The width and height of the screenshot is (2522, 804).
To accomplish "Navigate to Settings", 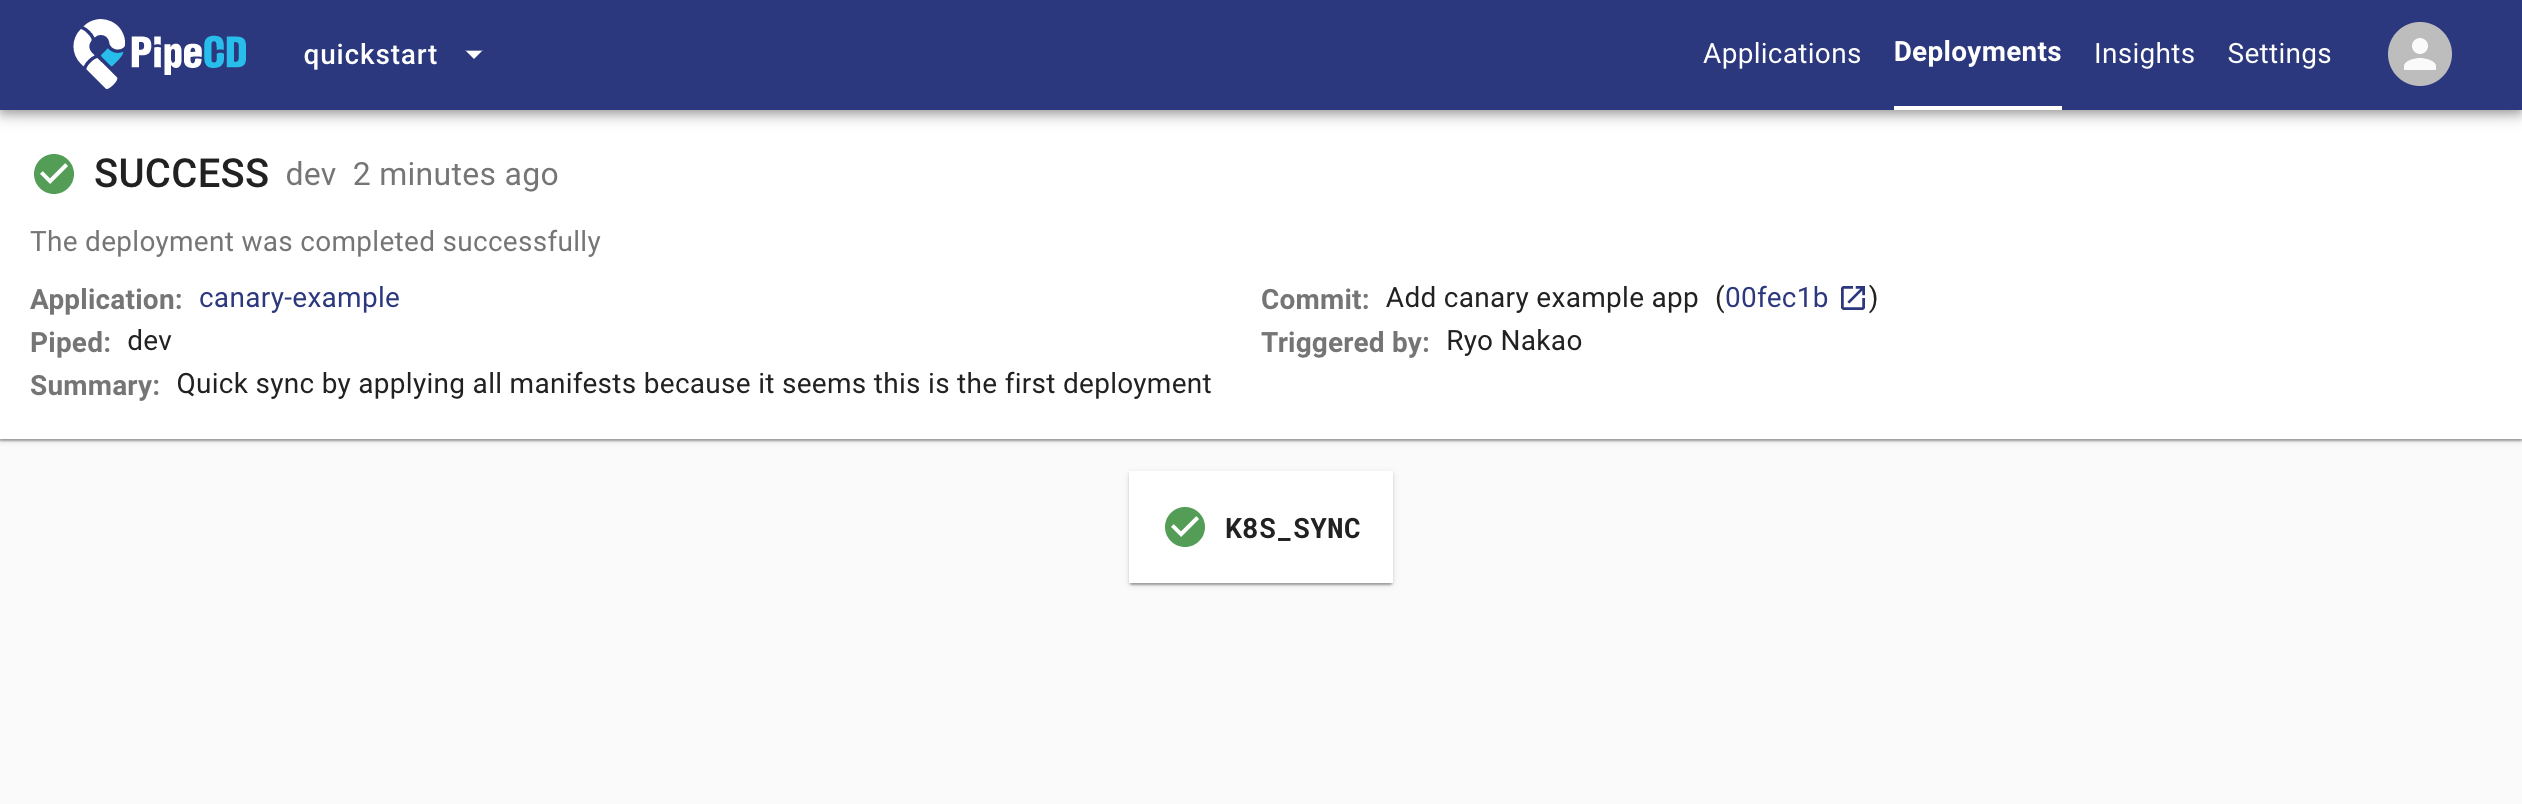I will pyautogui.click(x=2280, y=53).
